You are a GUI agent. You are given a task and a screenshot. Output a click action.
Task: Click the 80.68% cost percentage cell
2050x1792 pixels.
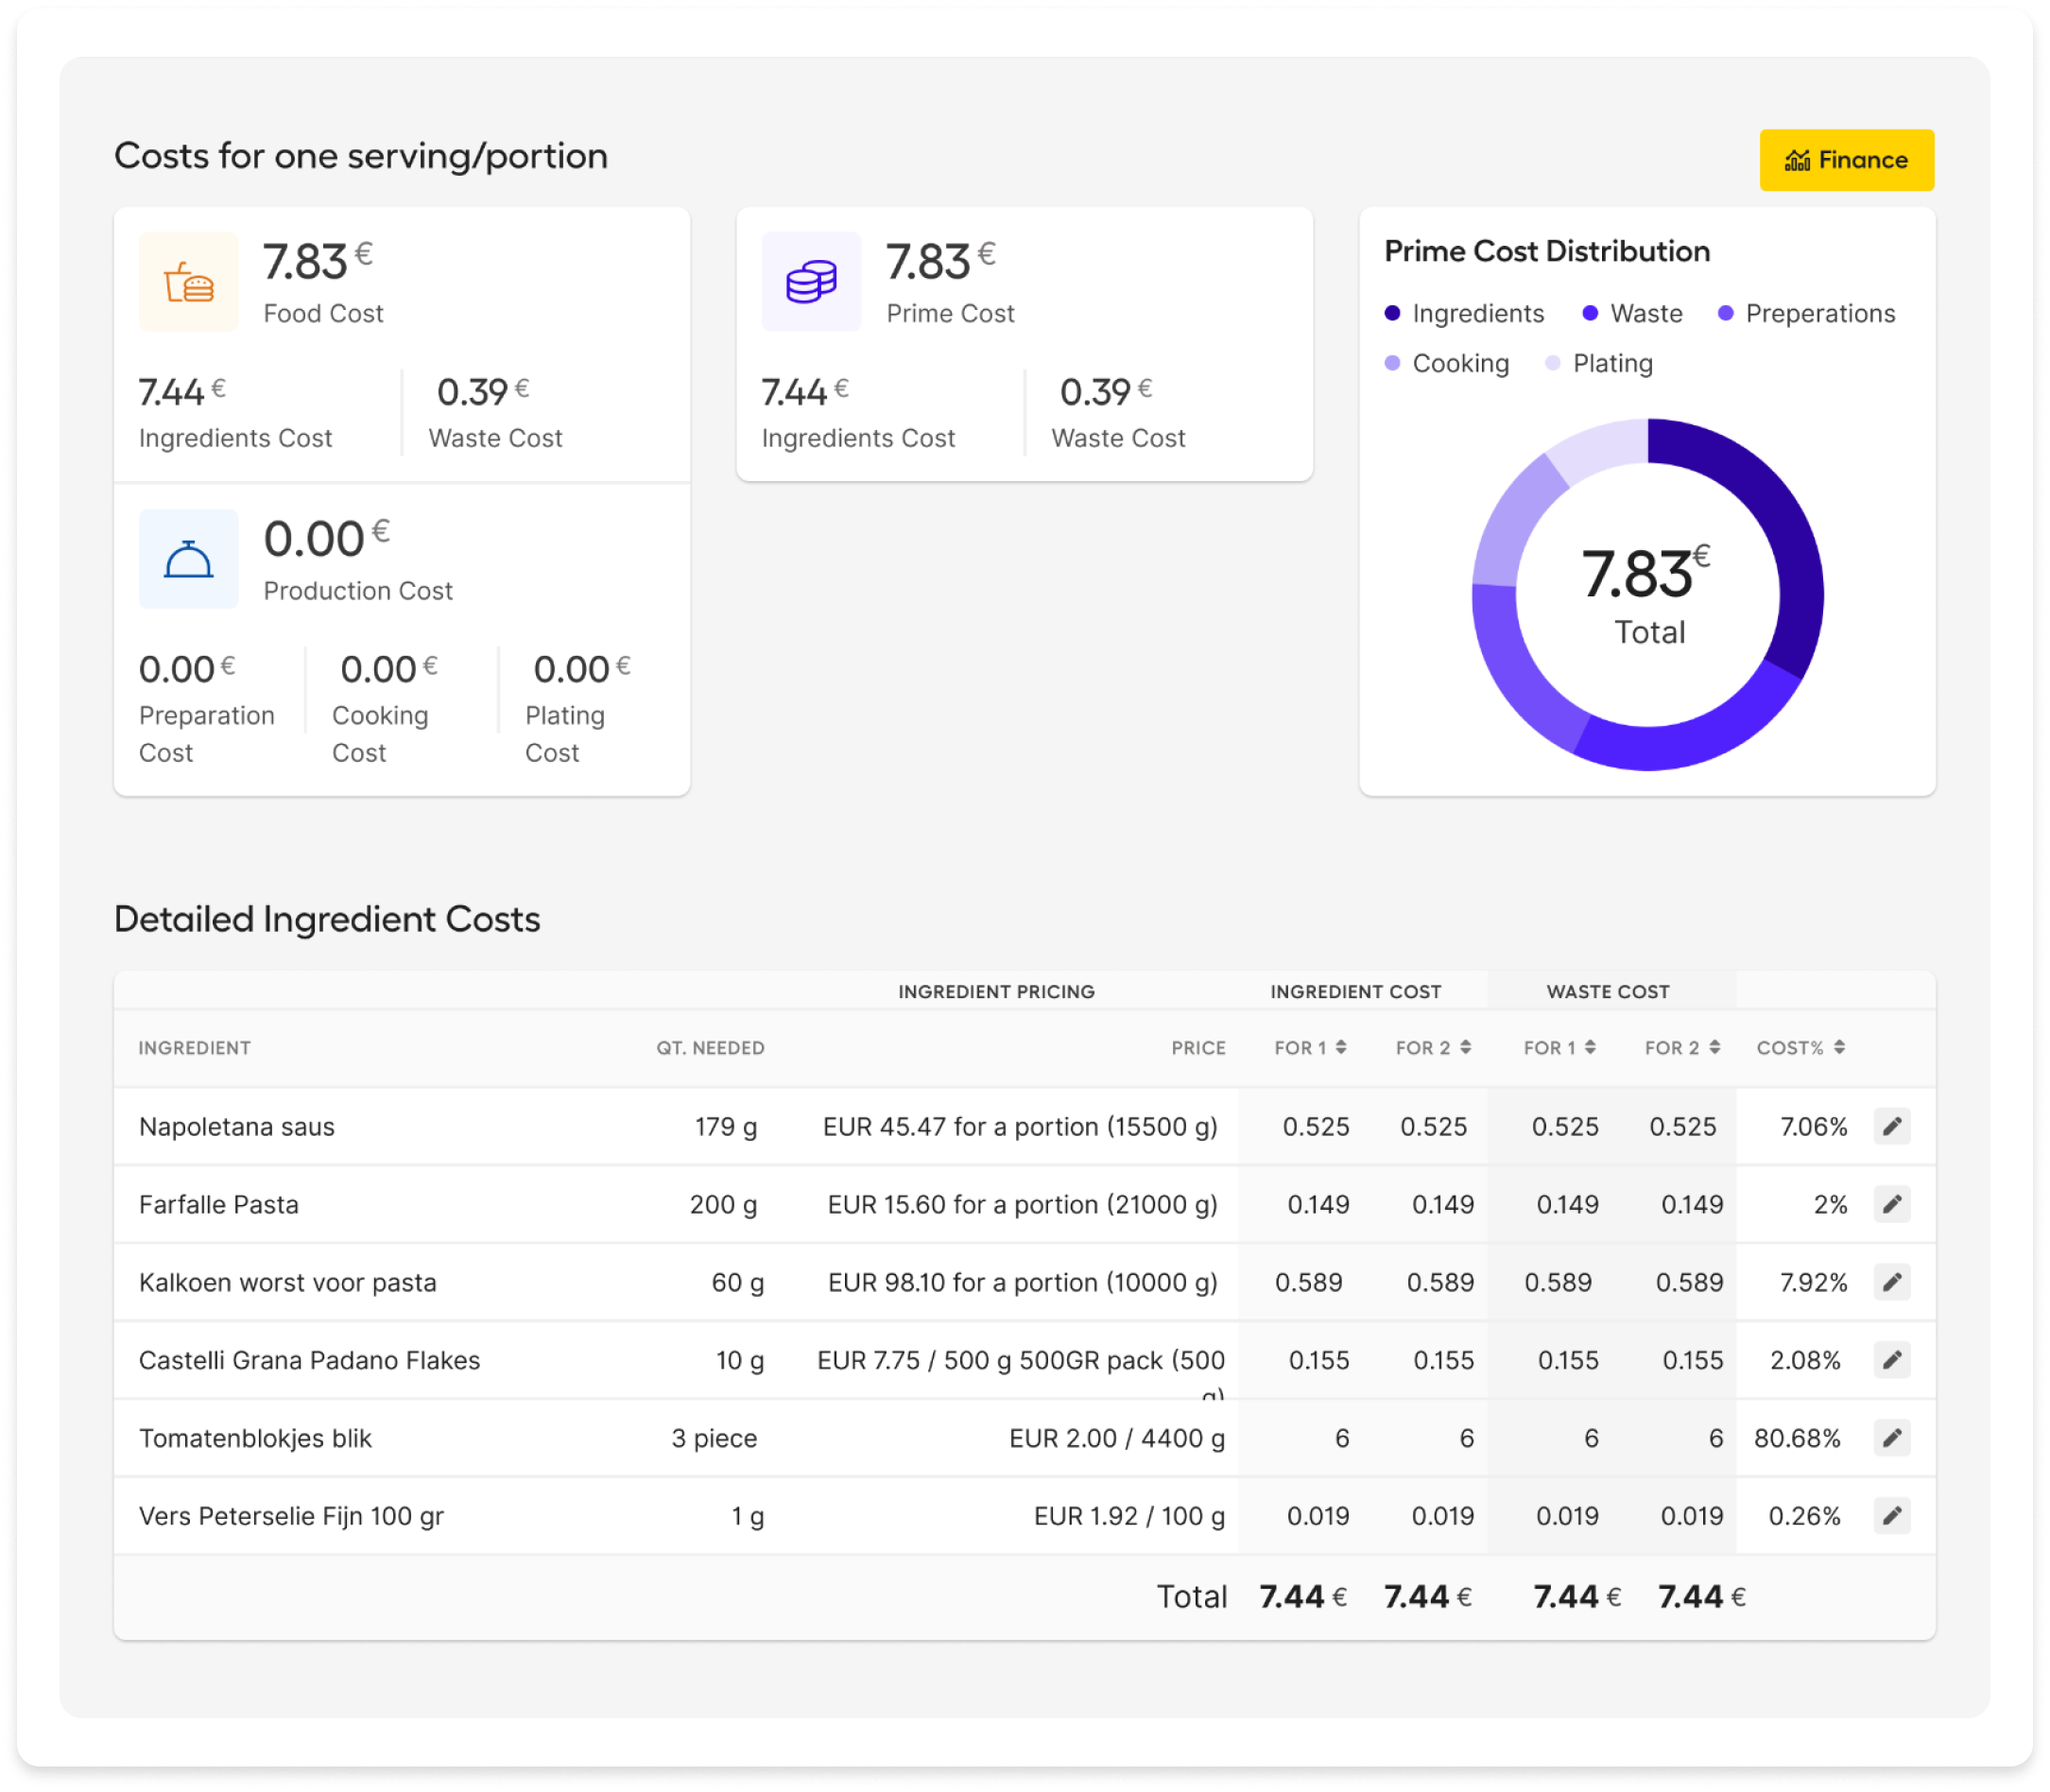point(1797,1439)
